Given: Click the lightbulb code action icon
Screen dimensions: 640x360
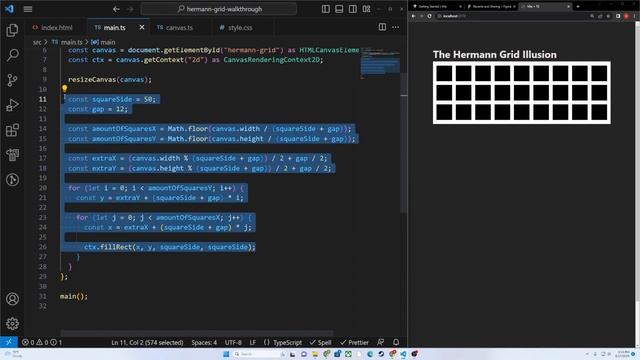Looking at the screenshot, I should (64, 88).
